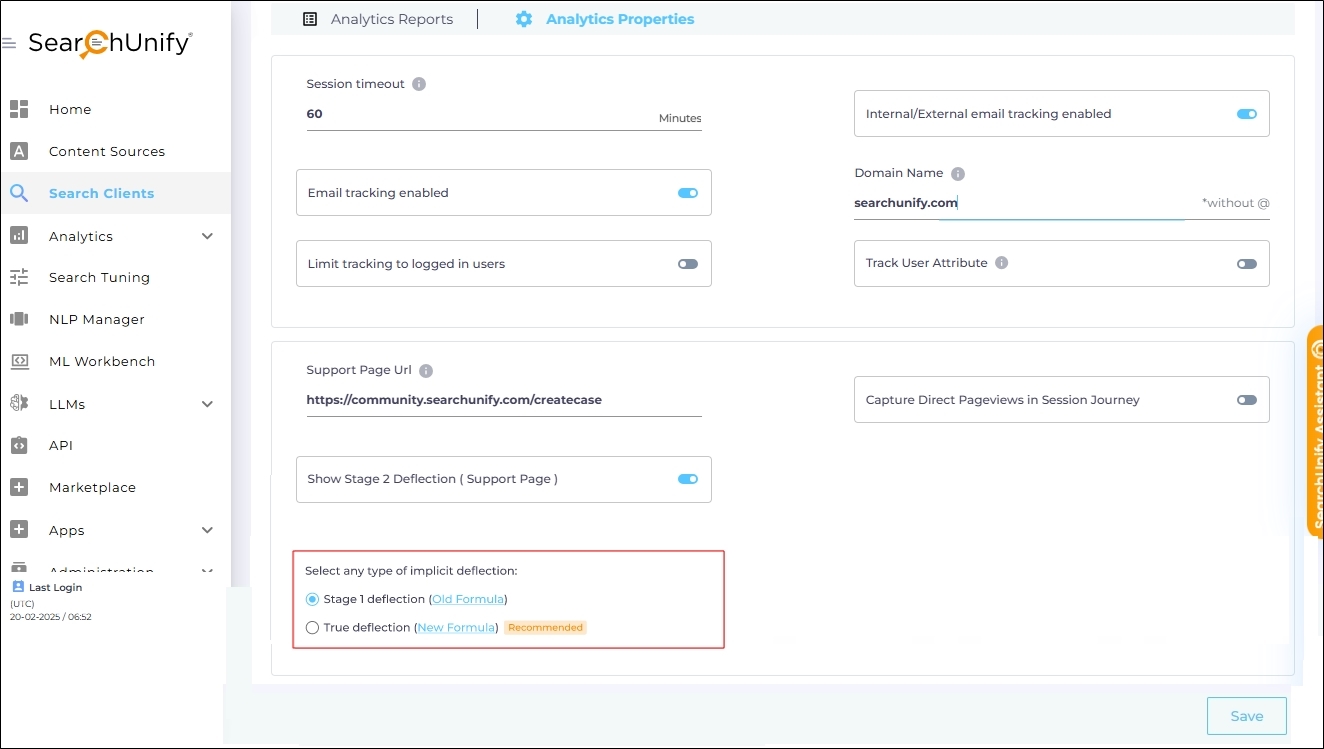Expand the Apps sidebar section chevron
This screenshot has width=1324, height=749.
click(x=207, y=530)
